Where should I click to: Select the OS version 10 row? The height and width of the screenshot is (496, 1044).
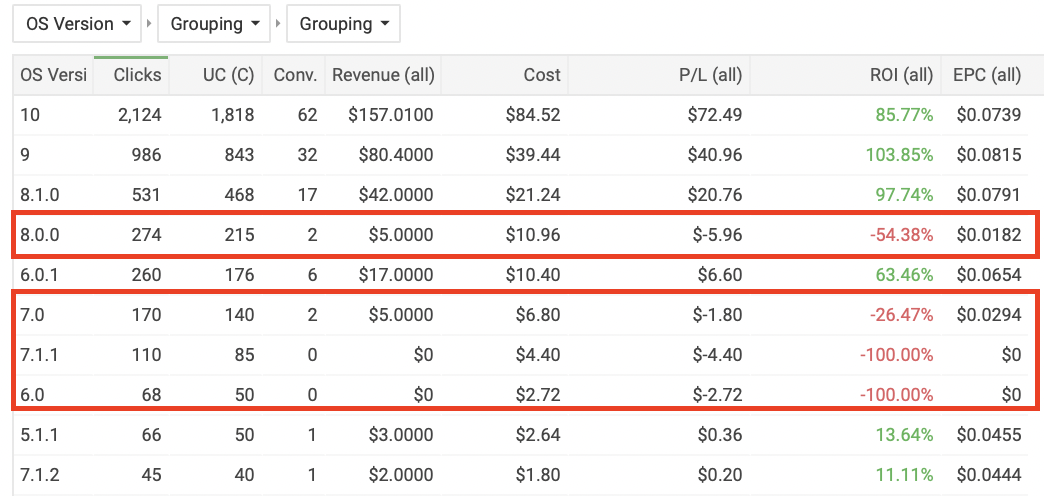coord(521,115)
